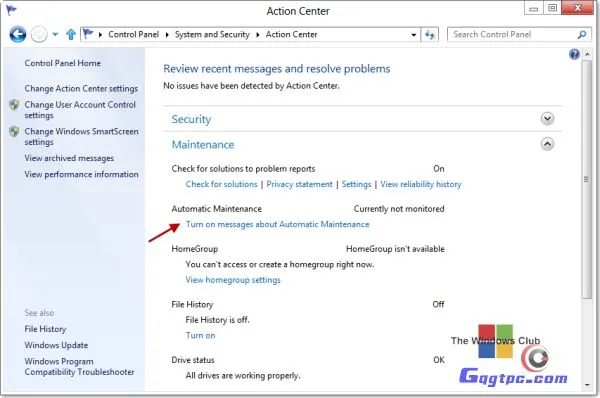Viewport: 600px width, 398px height.
Task: Click the magnifier search icon
Action: coord(582,34)
